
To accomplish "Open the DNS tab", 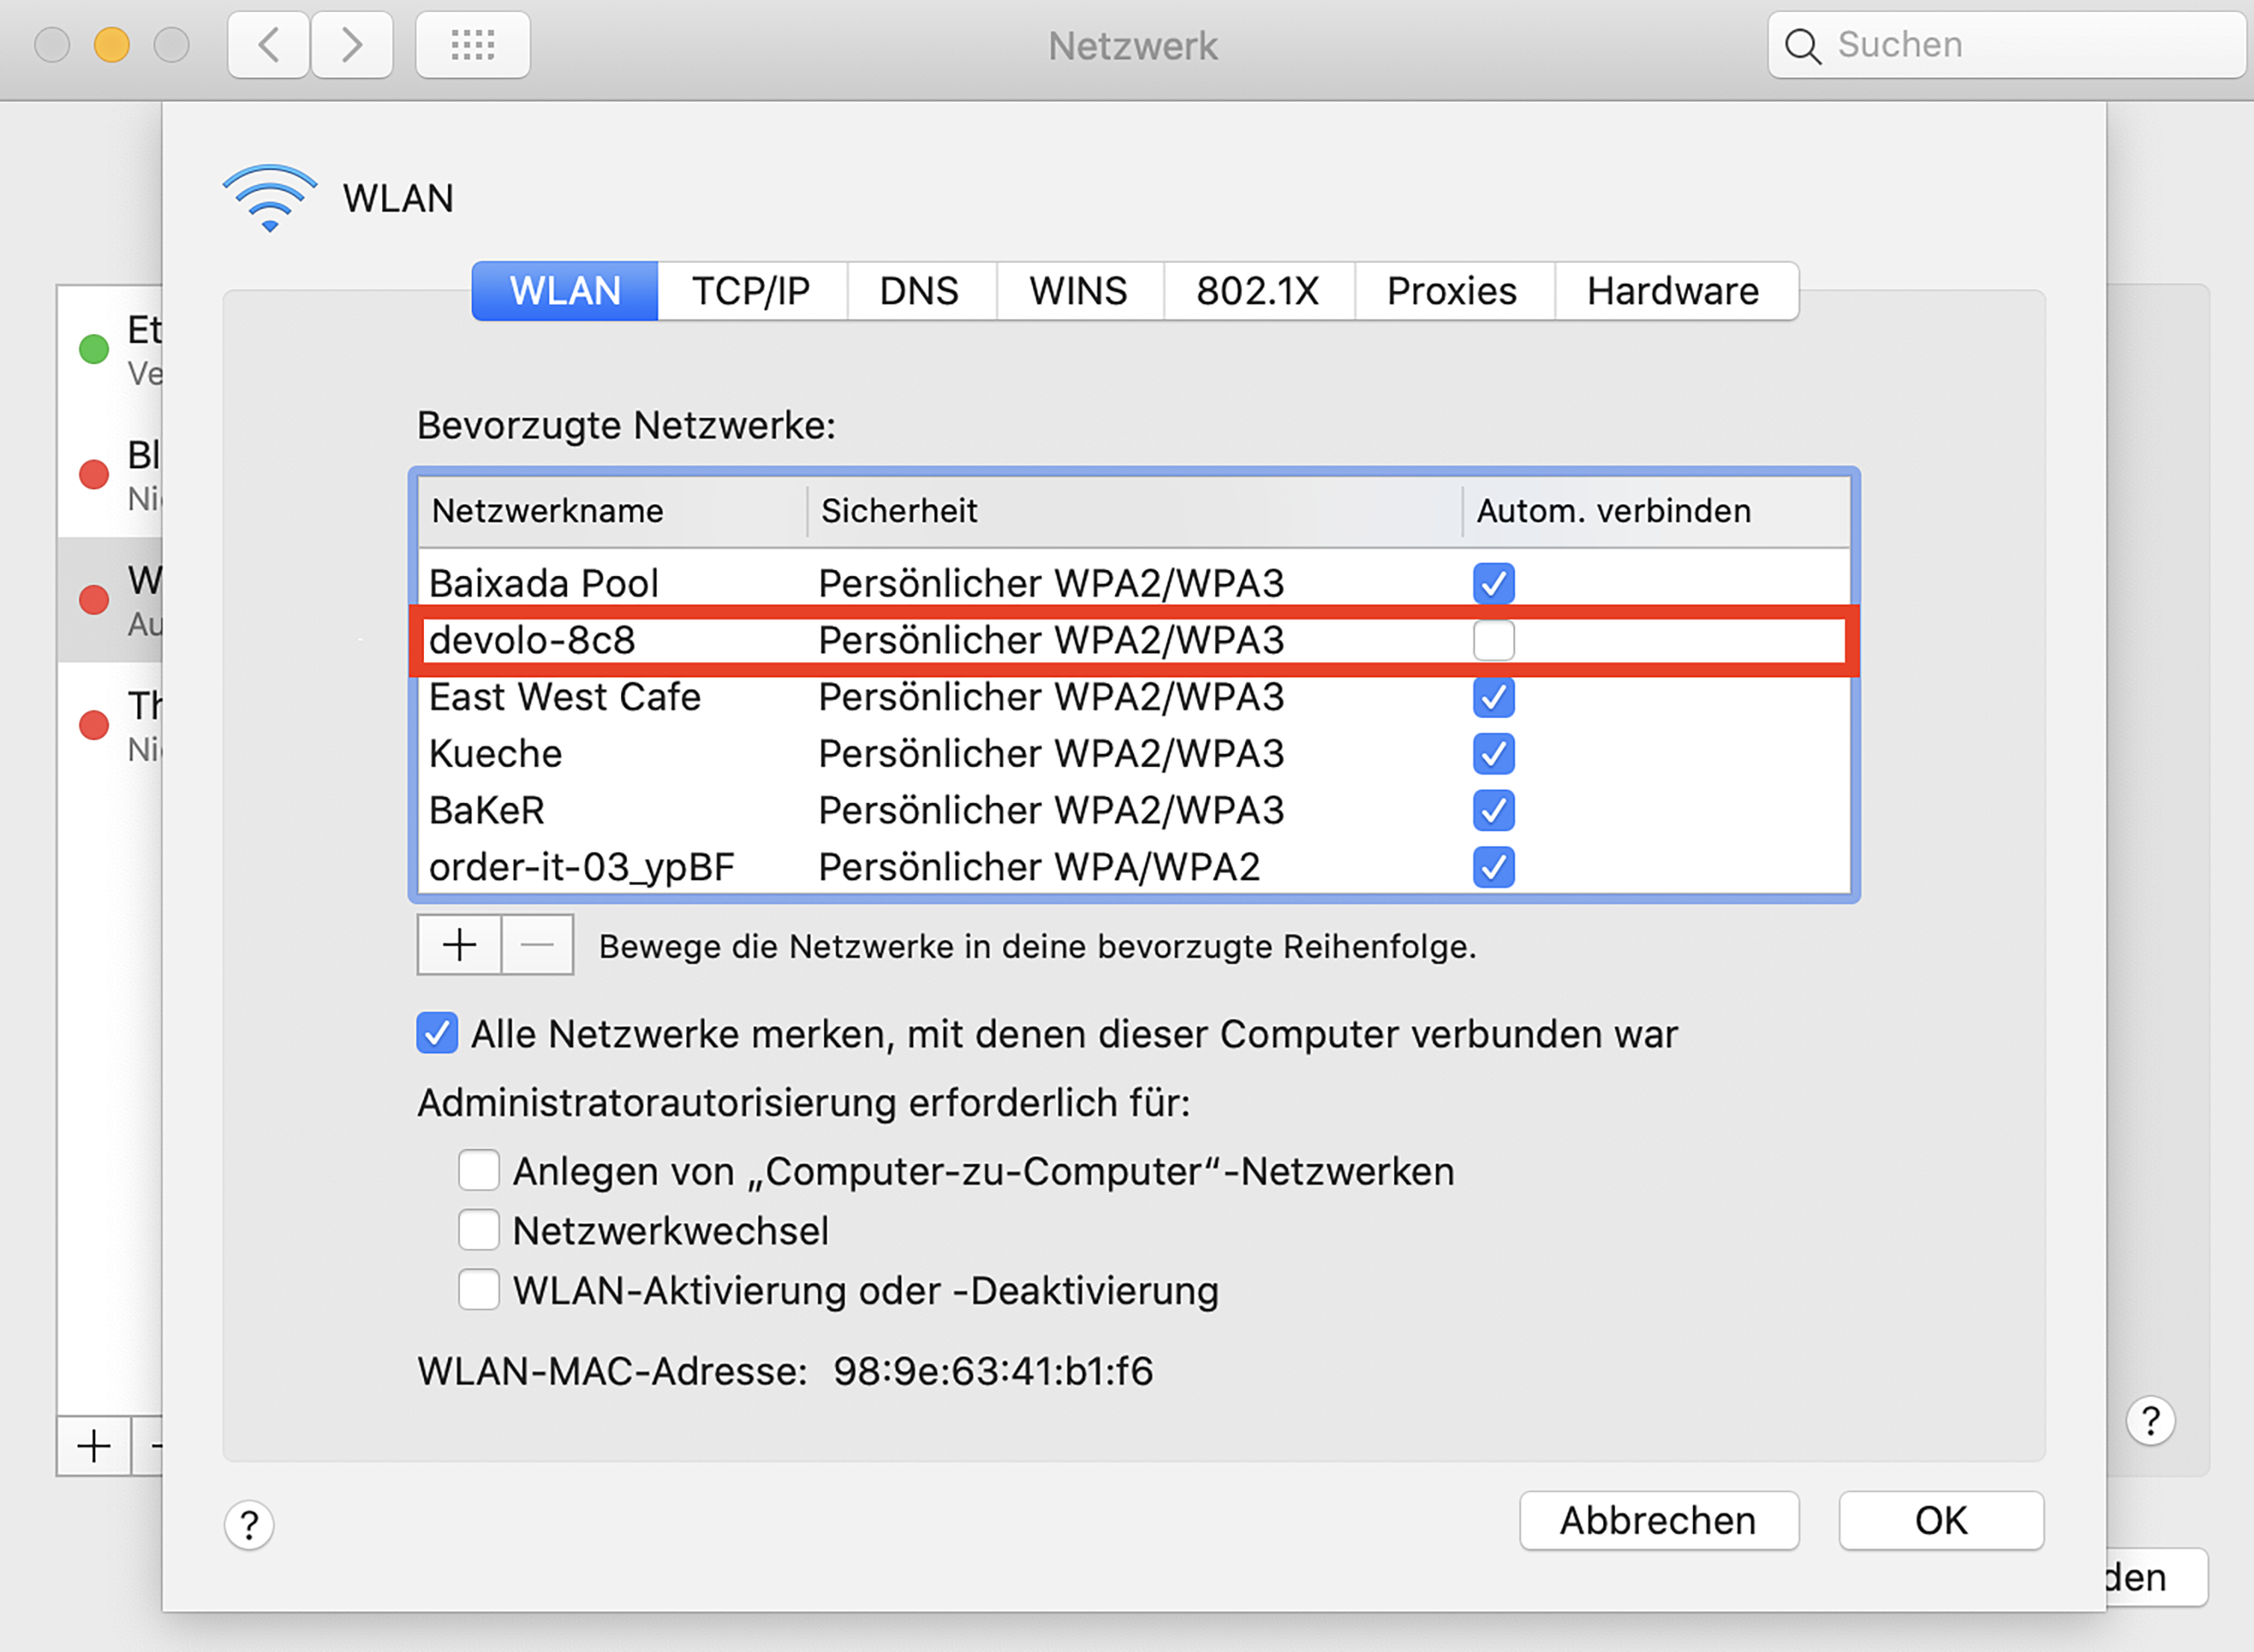I will pyautogui.click(x=919, y=291).
